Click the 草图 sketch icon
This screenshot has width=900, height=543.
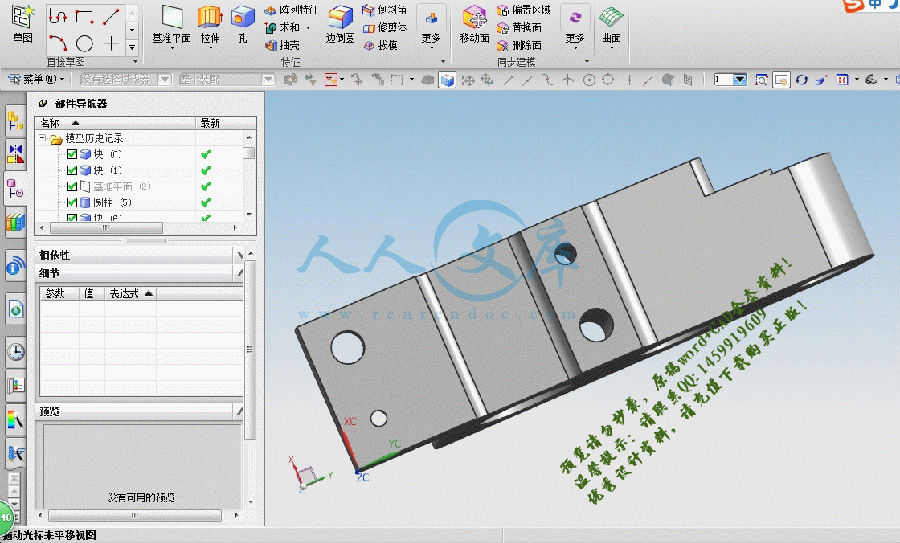(x=22, y=25)
